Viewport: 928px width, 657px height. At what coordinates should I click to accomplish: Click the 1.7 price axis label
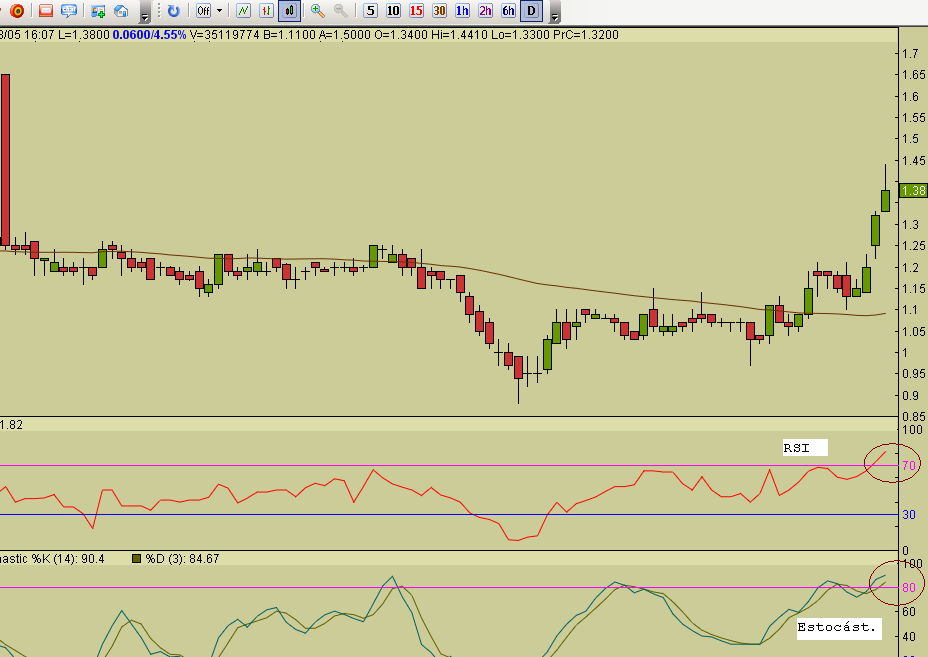point(910,54)
